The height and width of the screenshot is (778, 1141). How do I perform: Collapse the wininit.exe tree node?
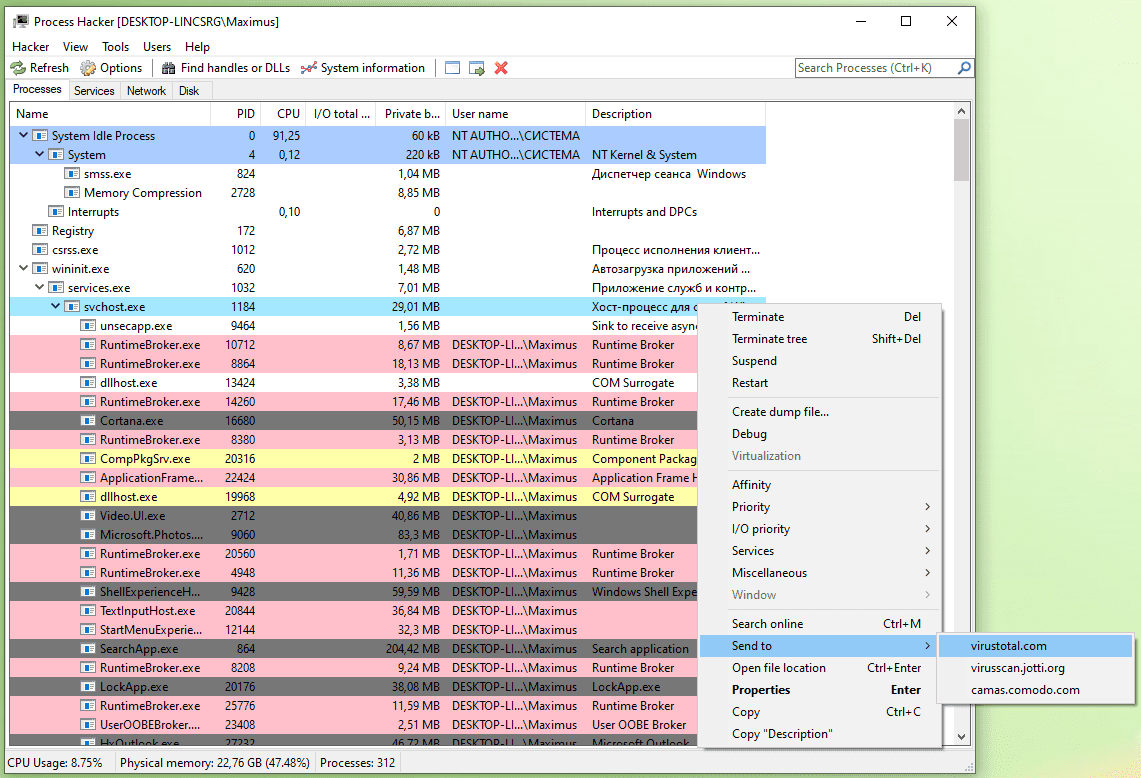(x=23, y=269)
